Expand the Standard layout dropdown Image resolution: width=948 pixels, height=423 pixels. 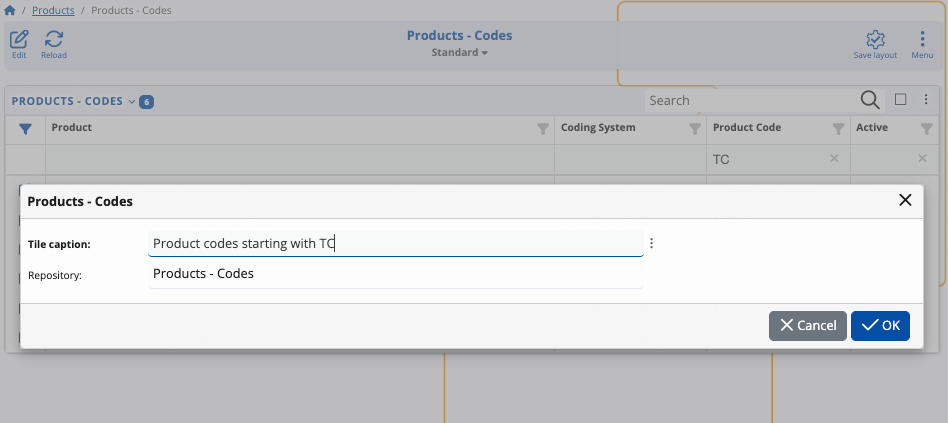(460, 52)
